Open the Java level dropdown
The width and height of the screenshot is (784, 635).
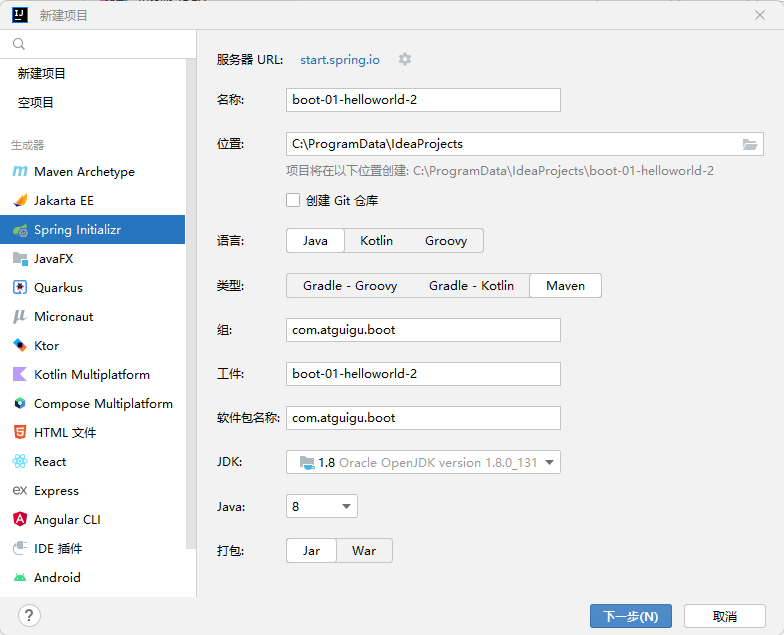(322, 506)
